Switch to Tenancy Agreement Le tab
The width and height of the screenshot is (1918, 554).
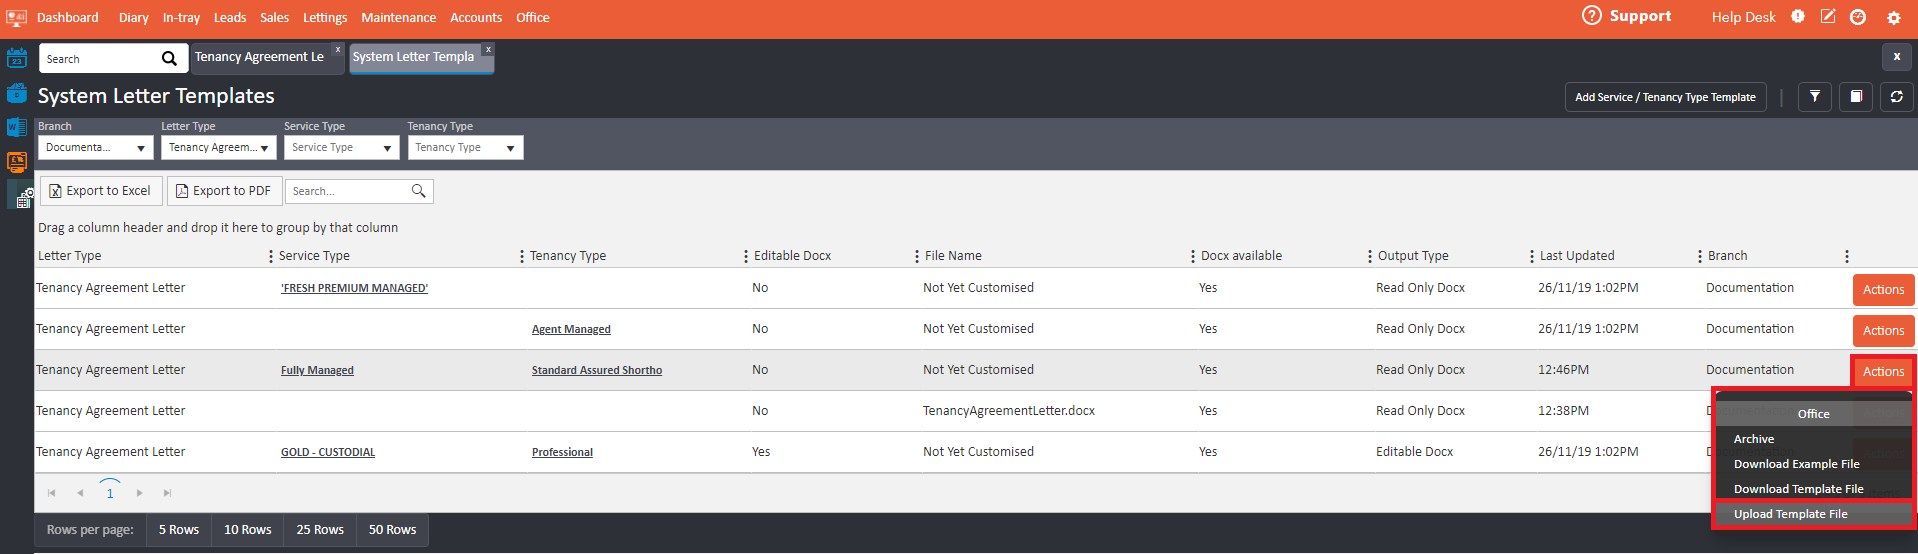coord(259,57)
